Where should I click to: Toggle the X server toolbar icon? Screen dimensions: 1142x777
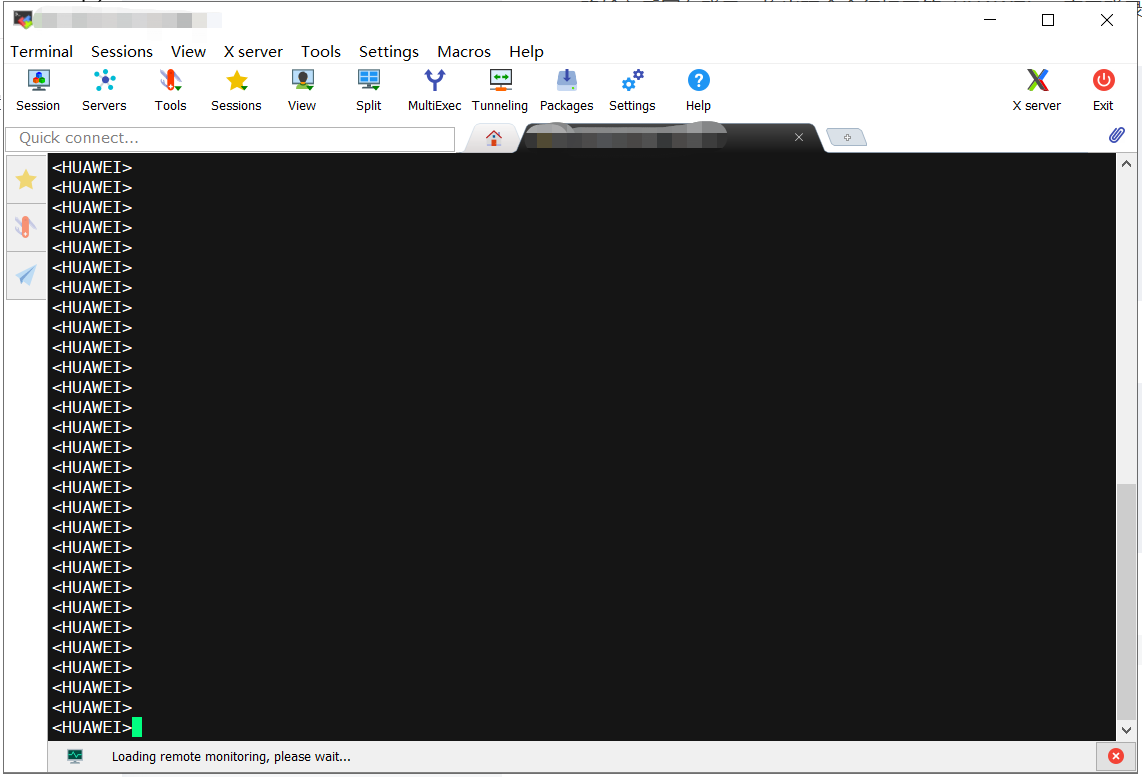(1036, 90)
